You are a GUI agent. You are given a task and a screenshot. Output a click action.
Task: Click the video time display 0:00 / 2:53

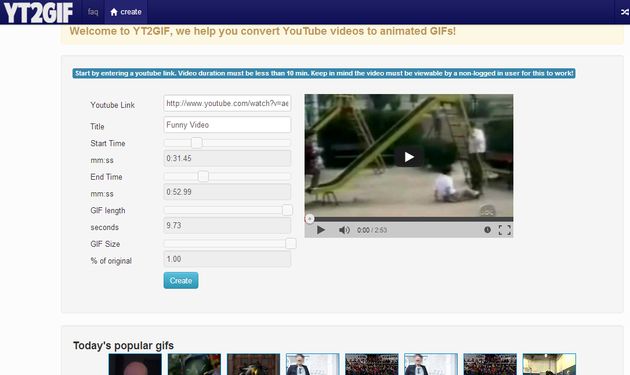click(372, 230)
